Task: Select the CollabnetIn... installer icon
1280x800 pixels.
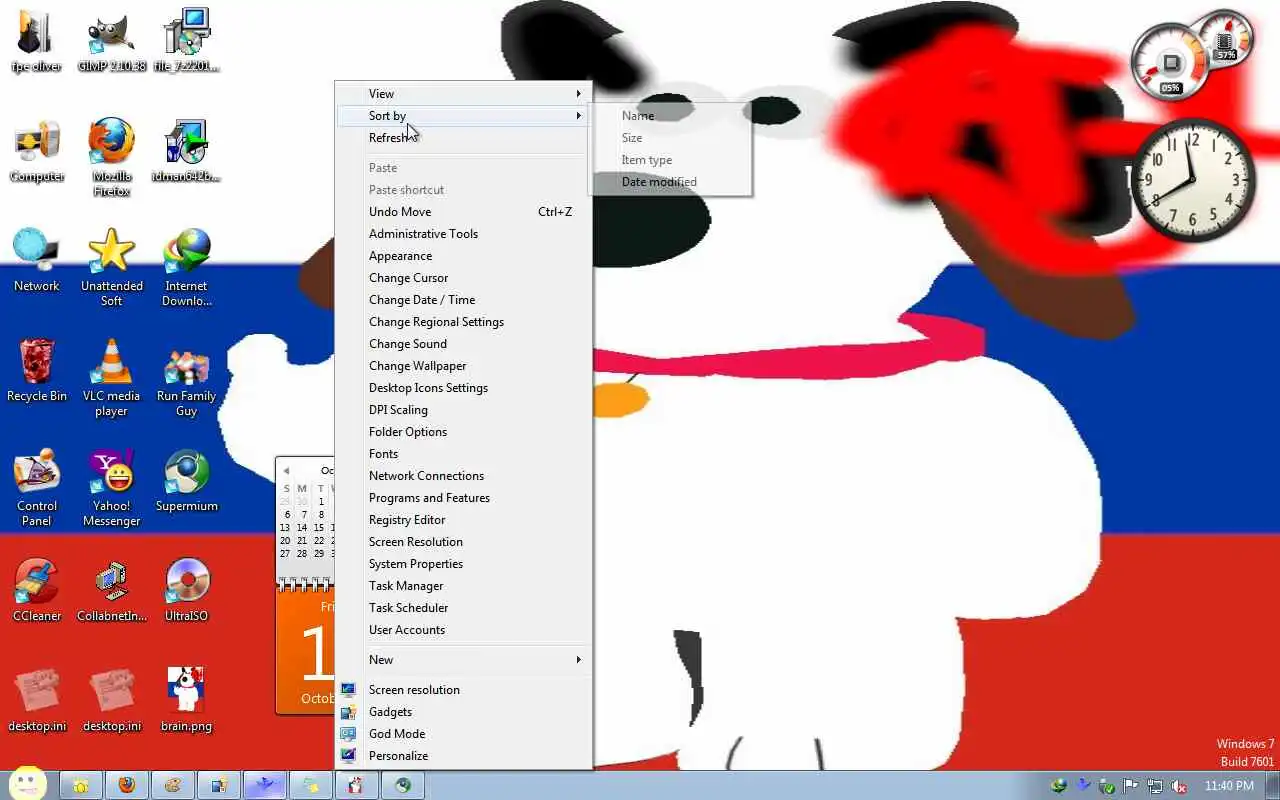Action: pyautogui.click(x=112, y=590)
